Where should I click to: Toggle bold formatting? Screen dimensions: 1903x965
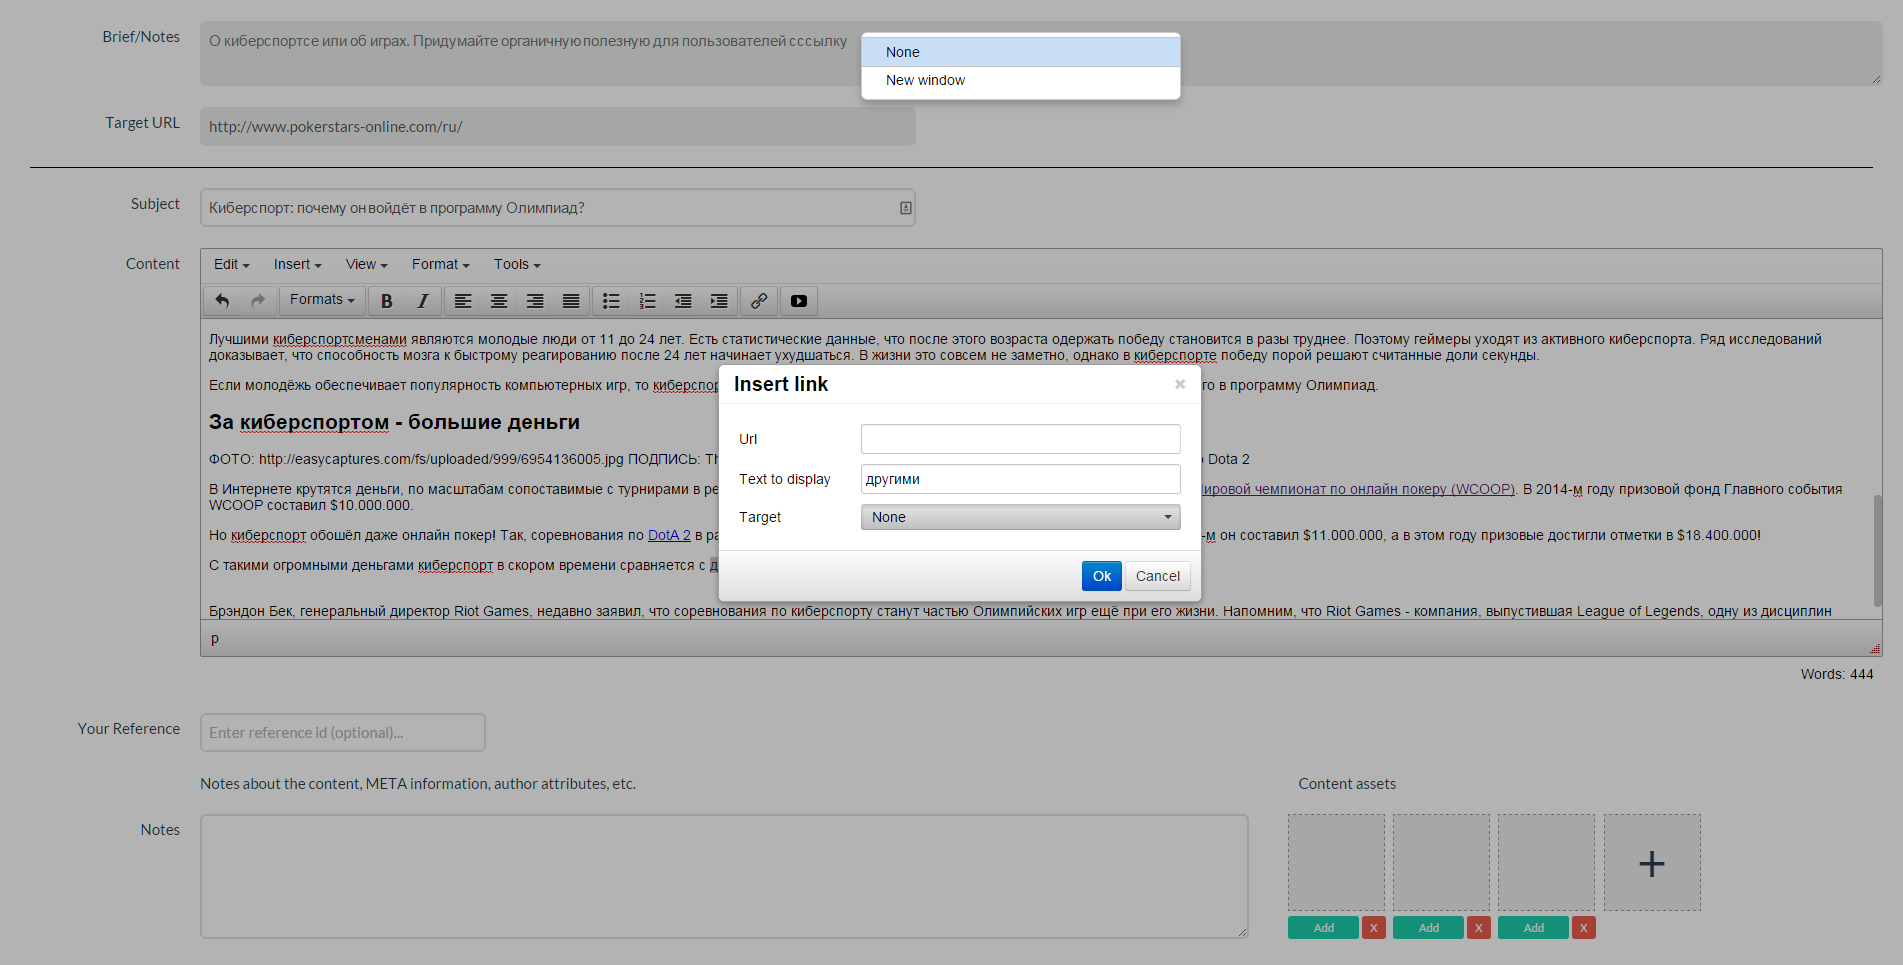387,301
